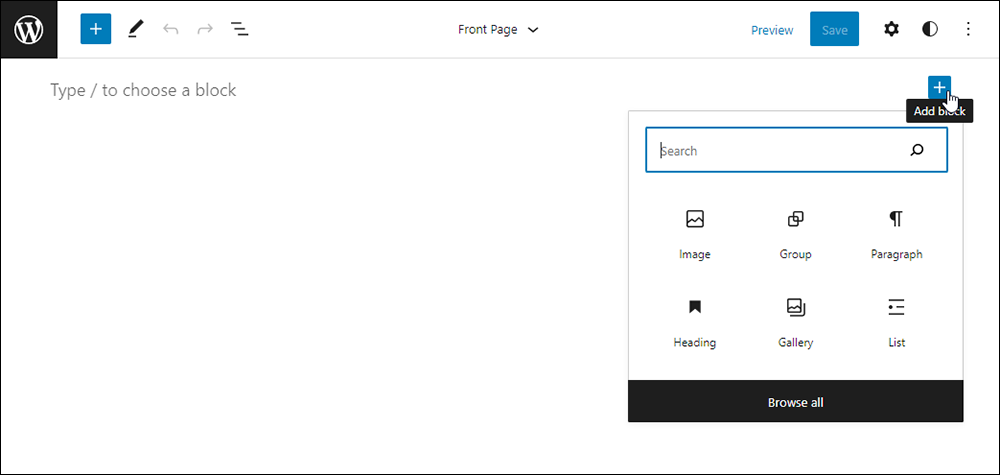This screenshot has height=475, width=1000.
Task: Add a Heading block
Action: [695, 323]
